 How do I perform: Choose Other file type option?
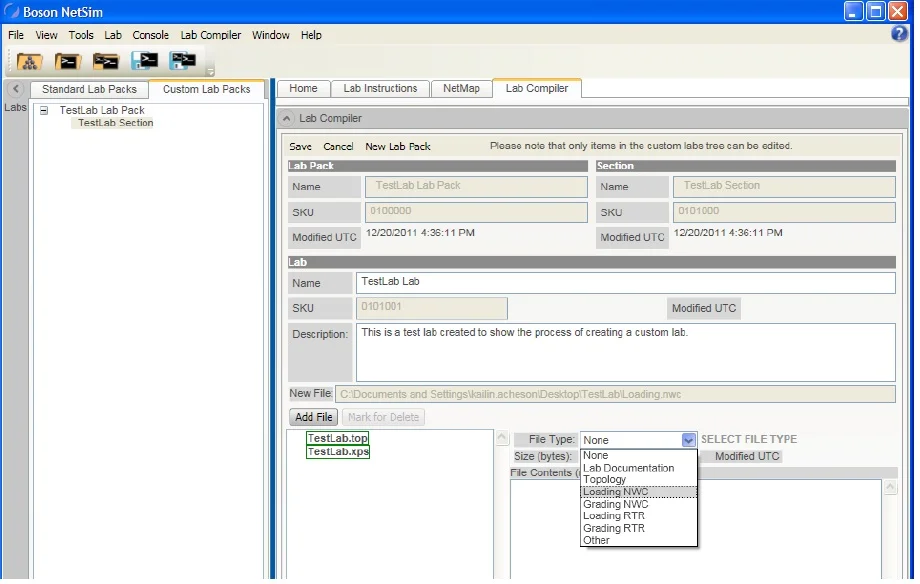click(638, 541)
